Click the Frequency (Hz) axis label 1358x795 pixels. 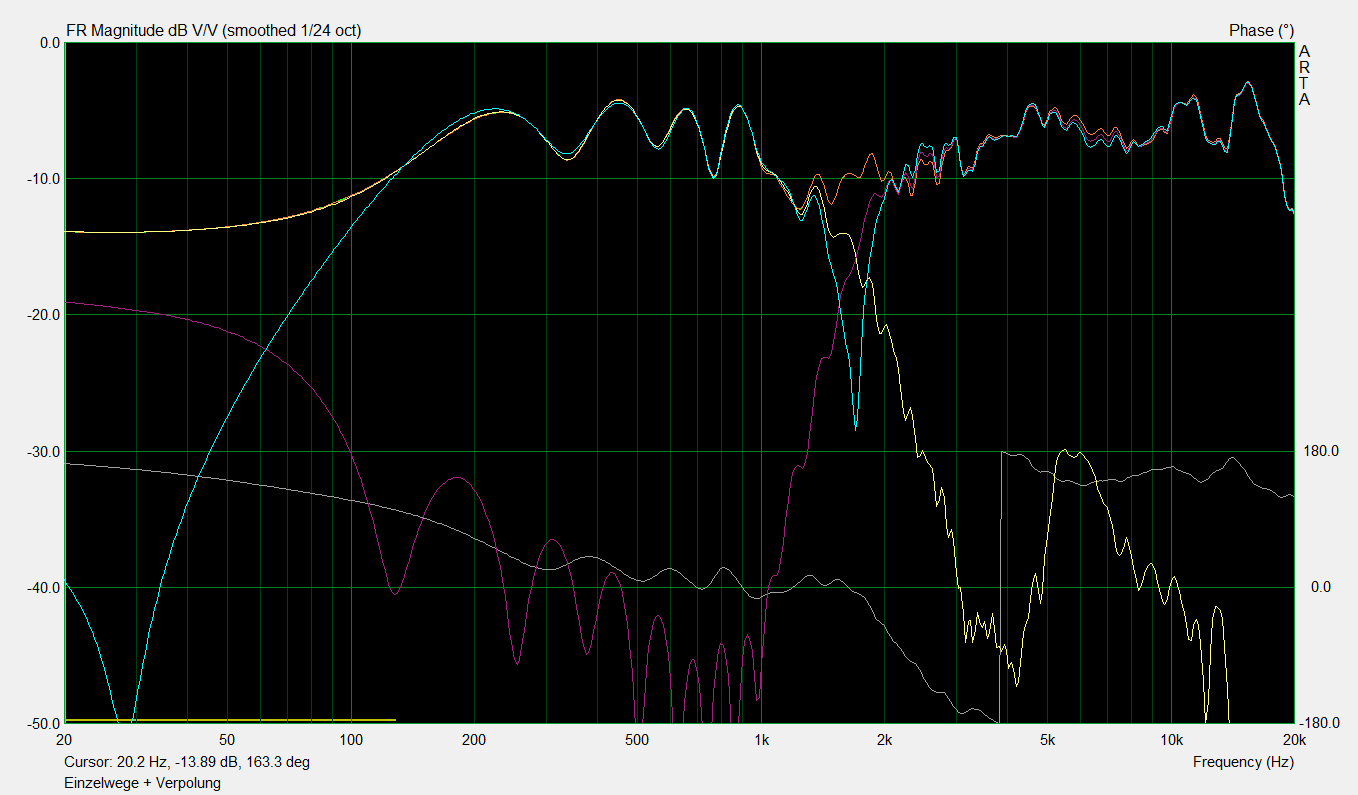pos(1243,762)
